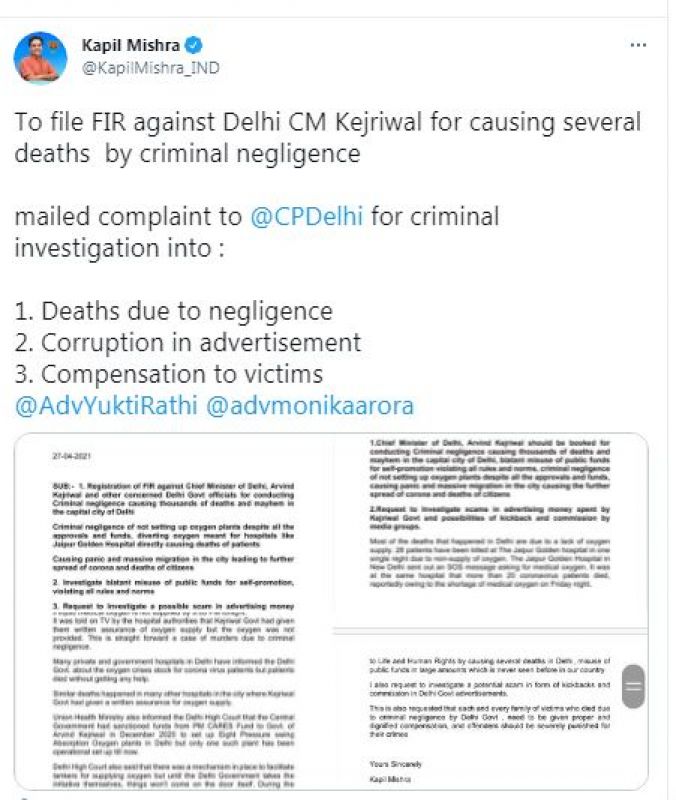Click the "mailed complaint to" text
676x800 pixels.
128,216
